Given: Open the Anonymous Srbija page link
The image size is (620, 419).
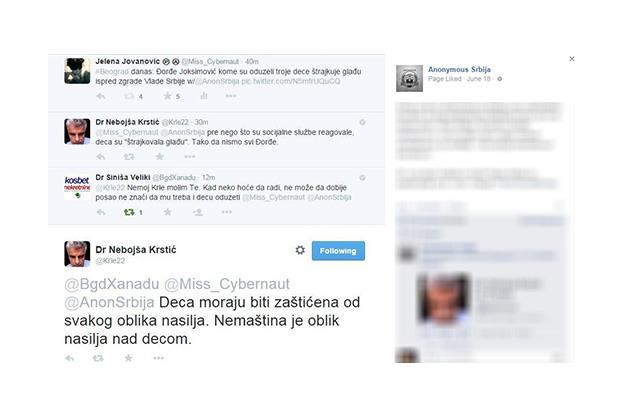Looking at the screenshot, I should pos(459,70).
